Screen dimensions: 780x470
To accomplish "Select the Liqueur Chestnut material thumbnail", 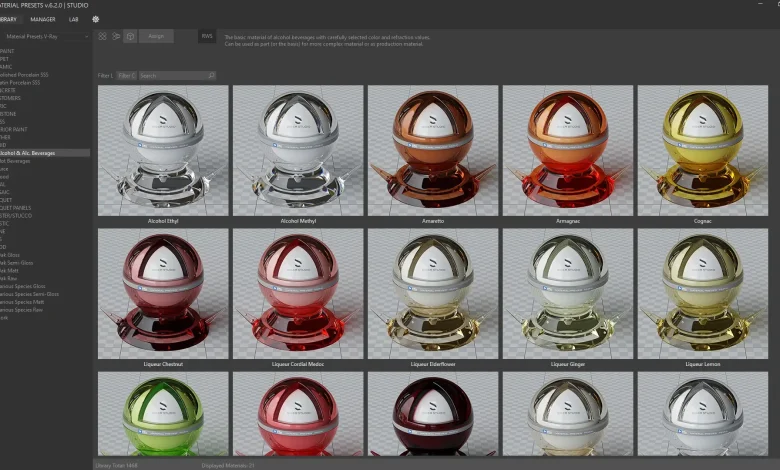I will (163, 294).
